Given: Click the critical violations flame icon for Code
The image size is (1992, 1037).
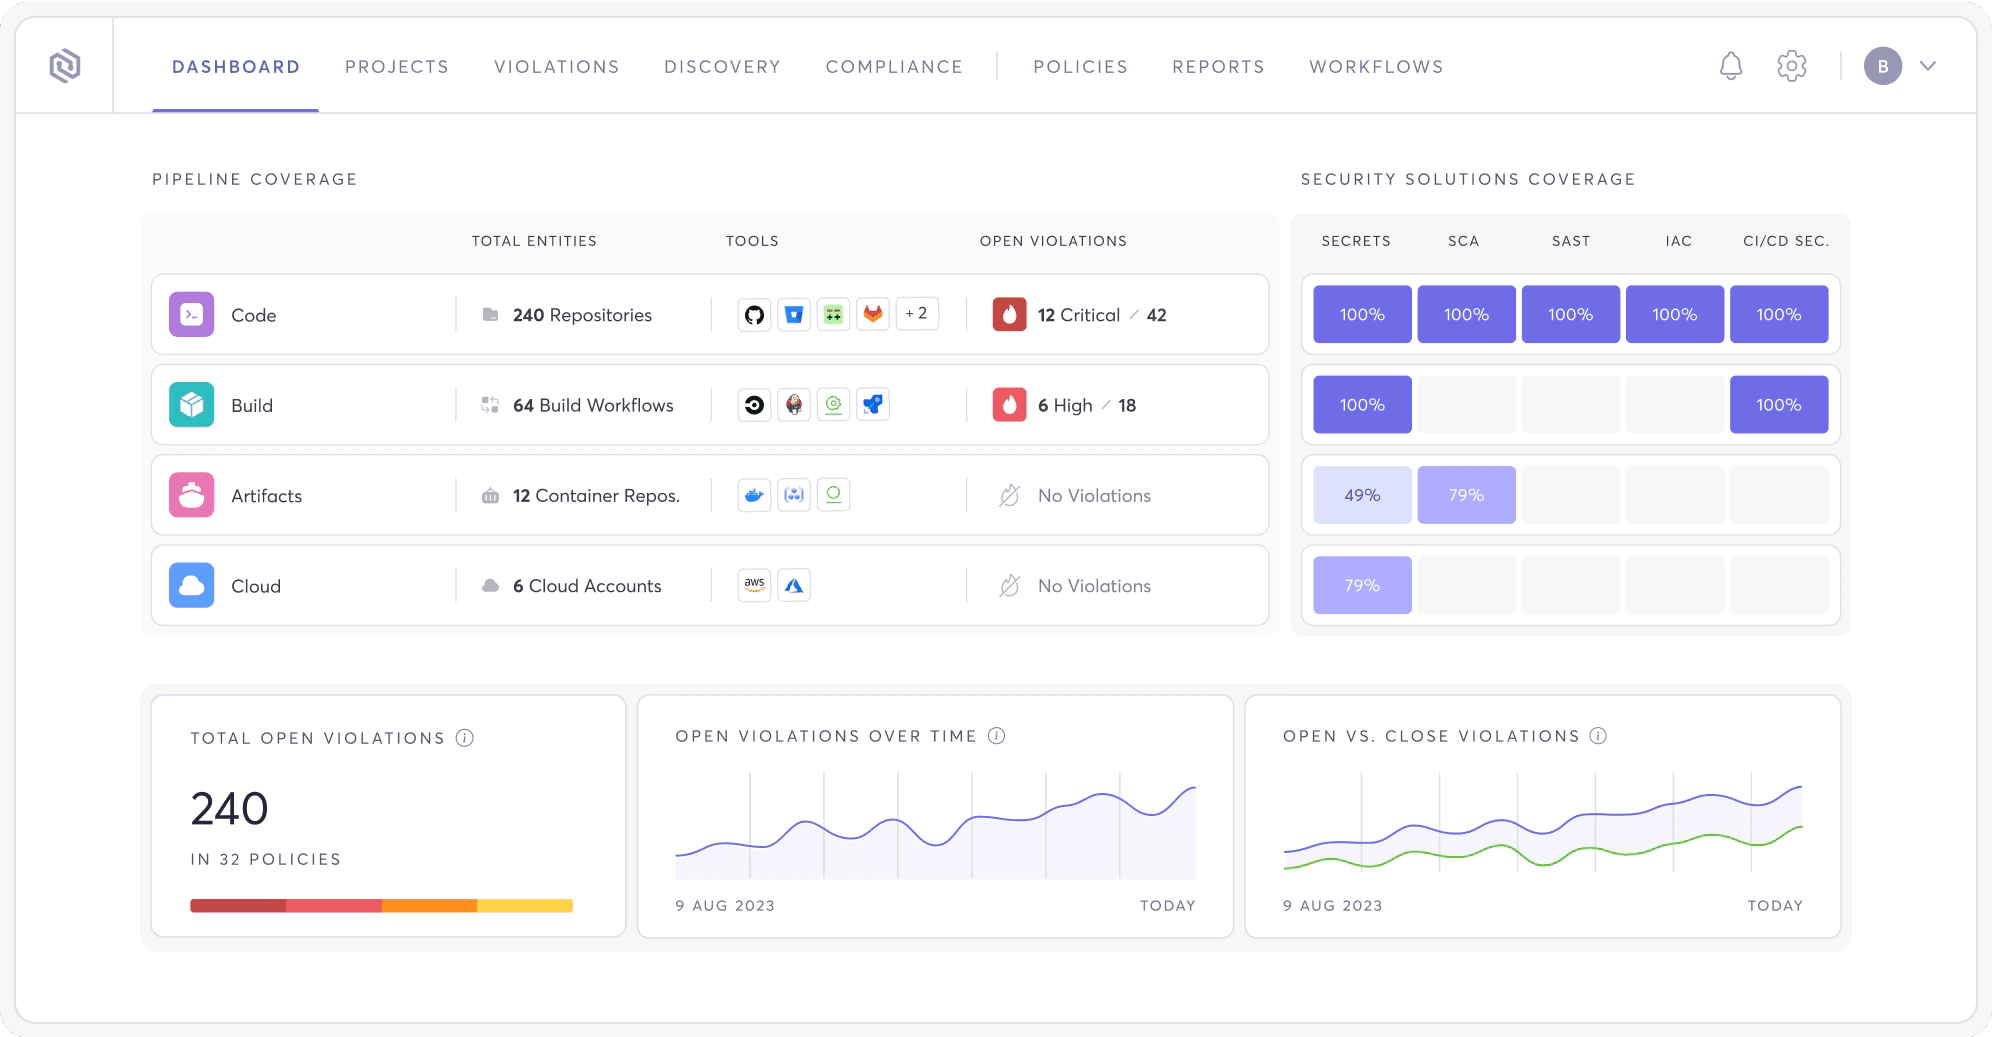Looking at the screenshot, I should click(1011, 314).
